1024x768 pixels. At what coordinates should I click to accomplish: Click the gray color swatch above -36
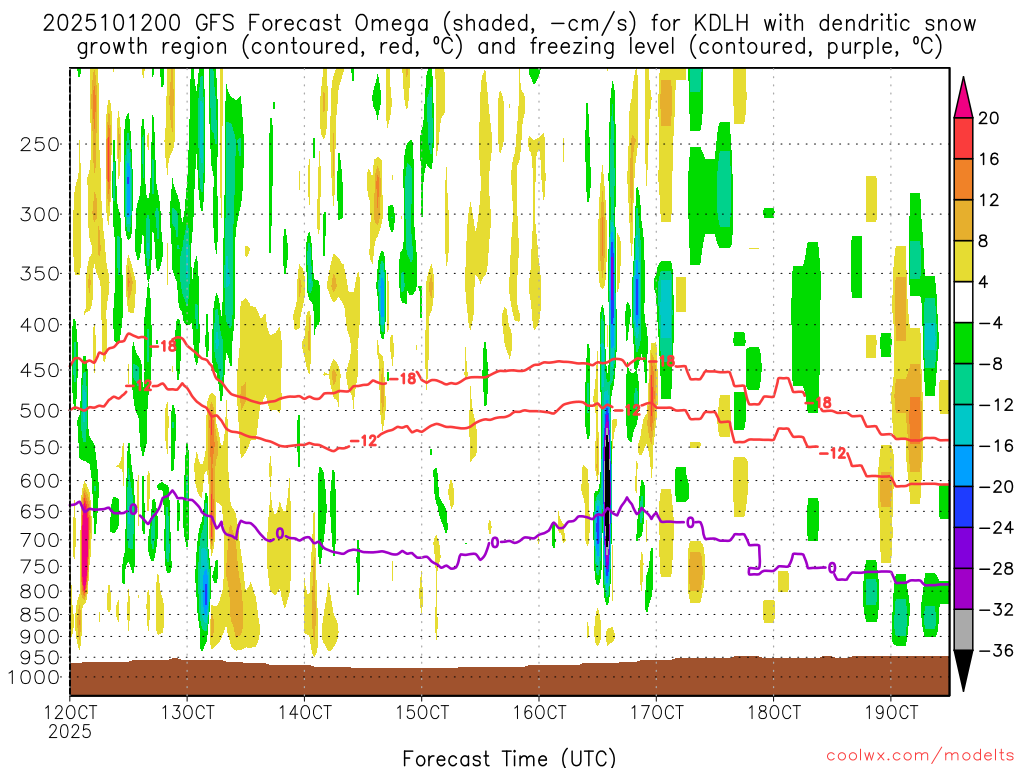[x=963, y=630]
